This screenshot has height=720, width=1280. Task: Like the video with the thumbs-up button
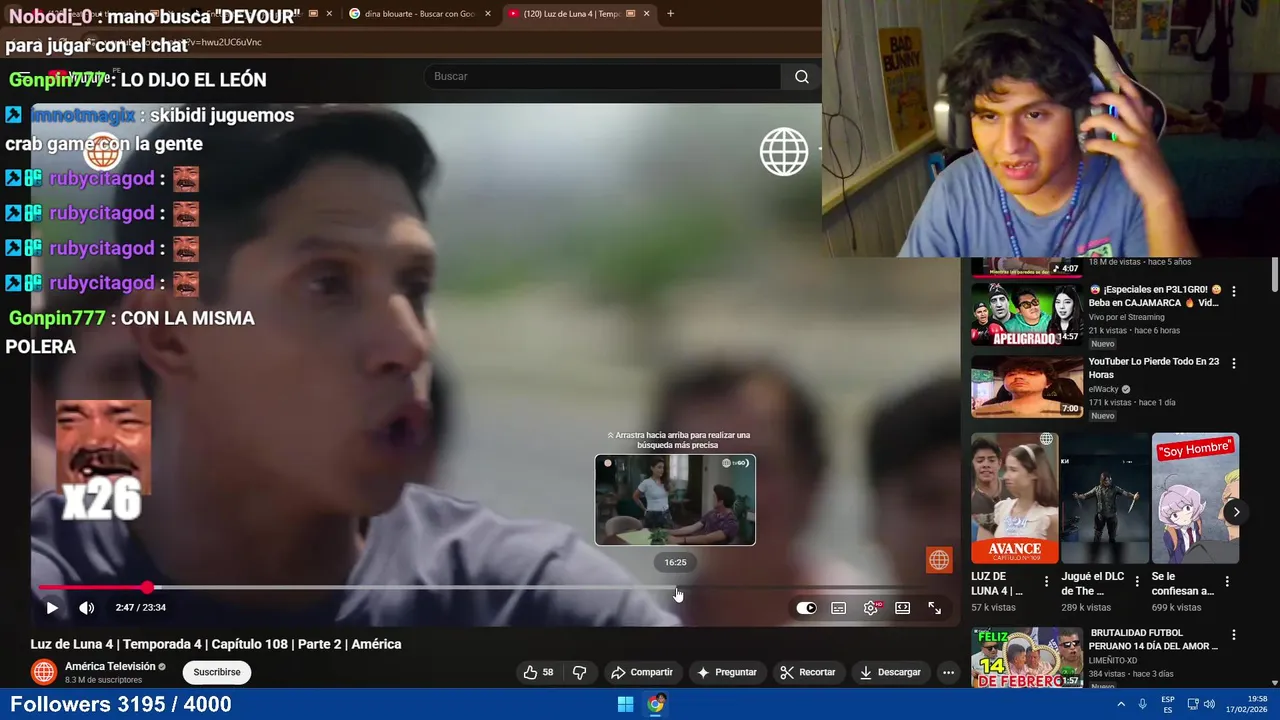pos(538,672)
